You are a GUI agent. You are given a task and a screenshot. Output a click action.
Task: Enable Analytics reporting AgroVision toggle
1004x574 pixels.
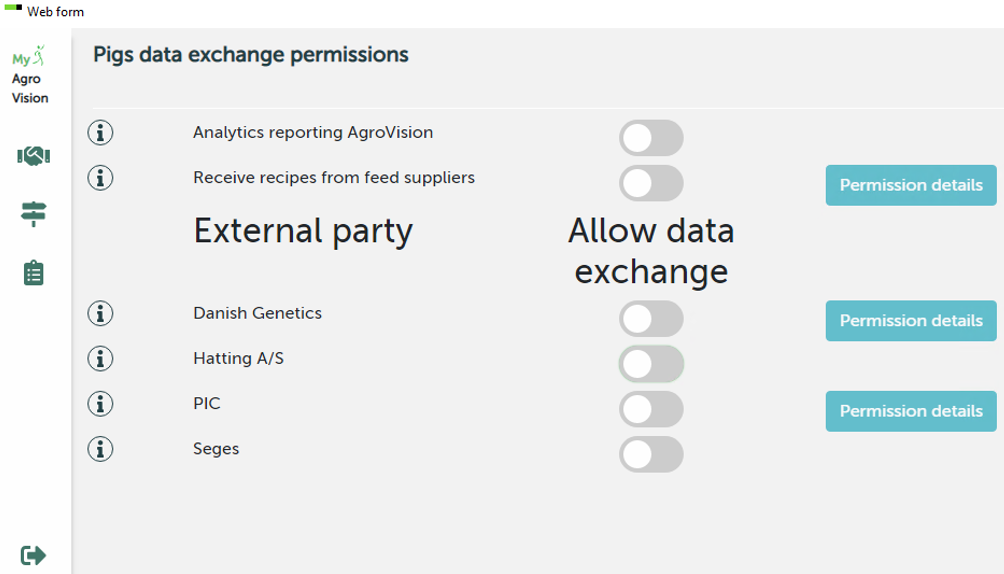click(x=651, y=138)
